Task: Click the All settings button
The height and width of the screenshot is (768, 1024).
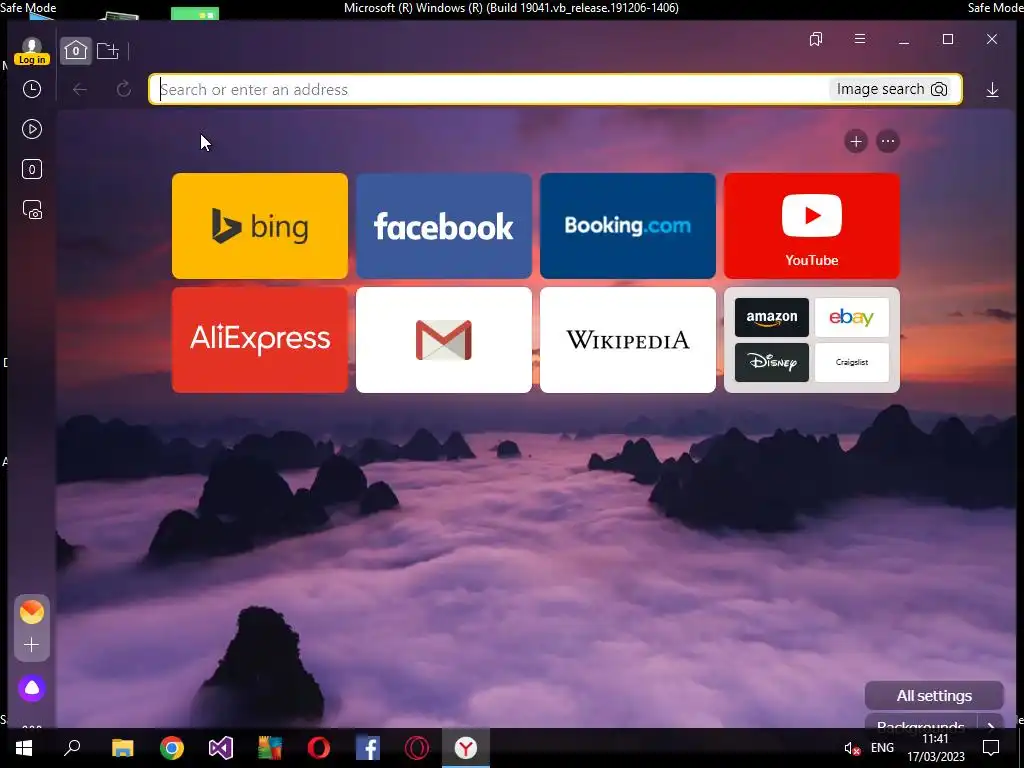Action: [934, 696]
